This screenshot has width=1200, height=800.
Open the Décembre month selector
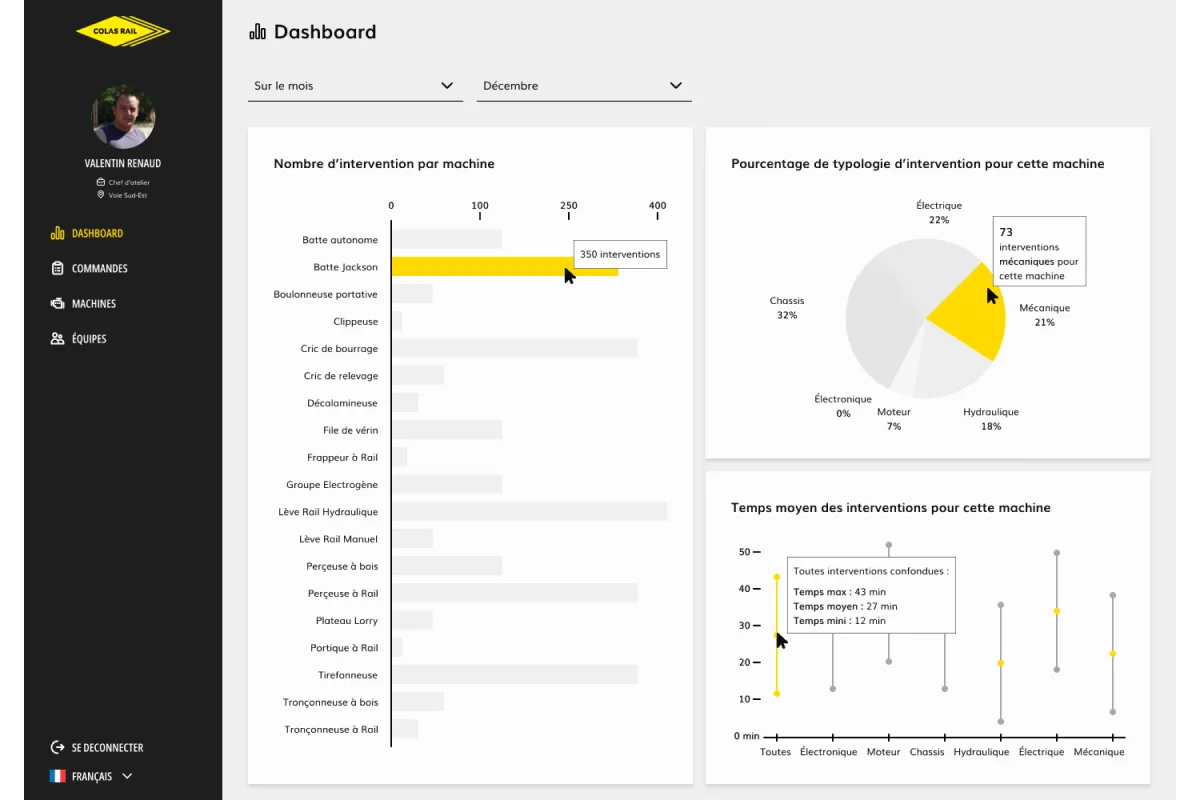click(583, 86)
